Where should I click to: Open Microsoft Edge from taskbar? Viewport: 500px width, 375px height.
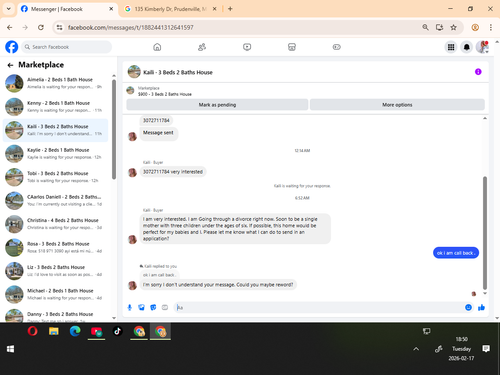pos(75,331)
